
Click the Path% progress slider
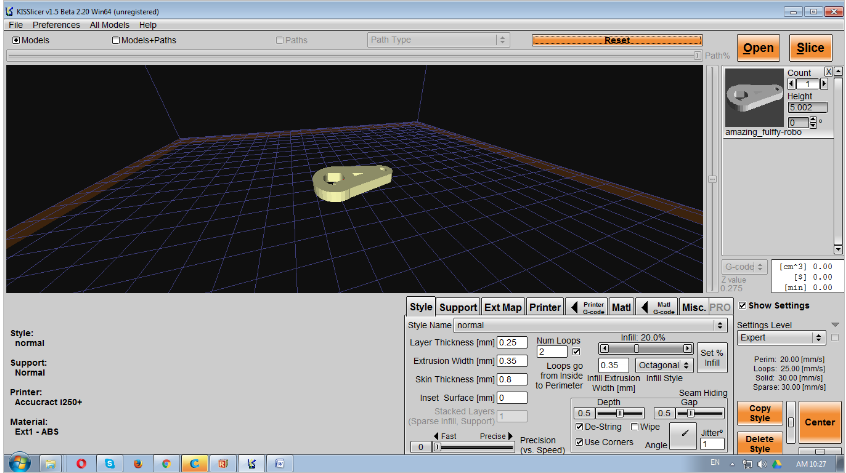354,56
